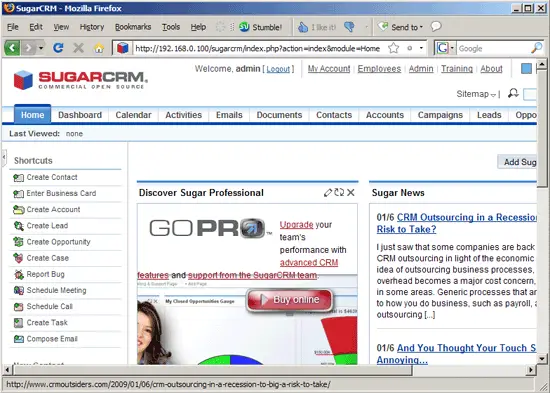Switch to the Campaigns tab
Viewport: 550px width, 393px height.
(x=440, y=115)
